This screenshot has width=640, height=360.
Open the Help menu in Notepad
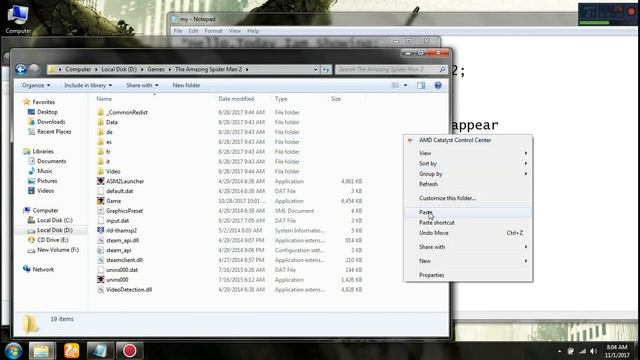point(253,31)
